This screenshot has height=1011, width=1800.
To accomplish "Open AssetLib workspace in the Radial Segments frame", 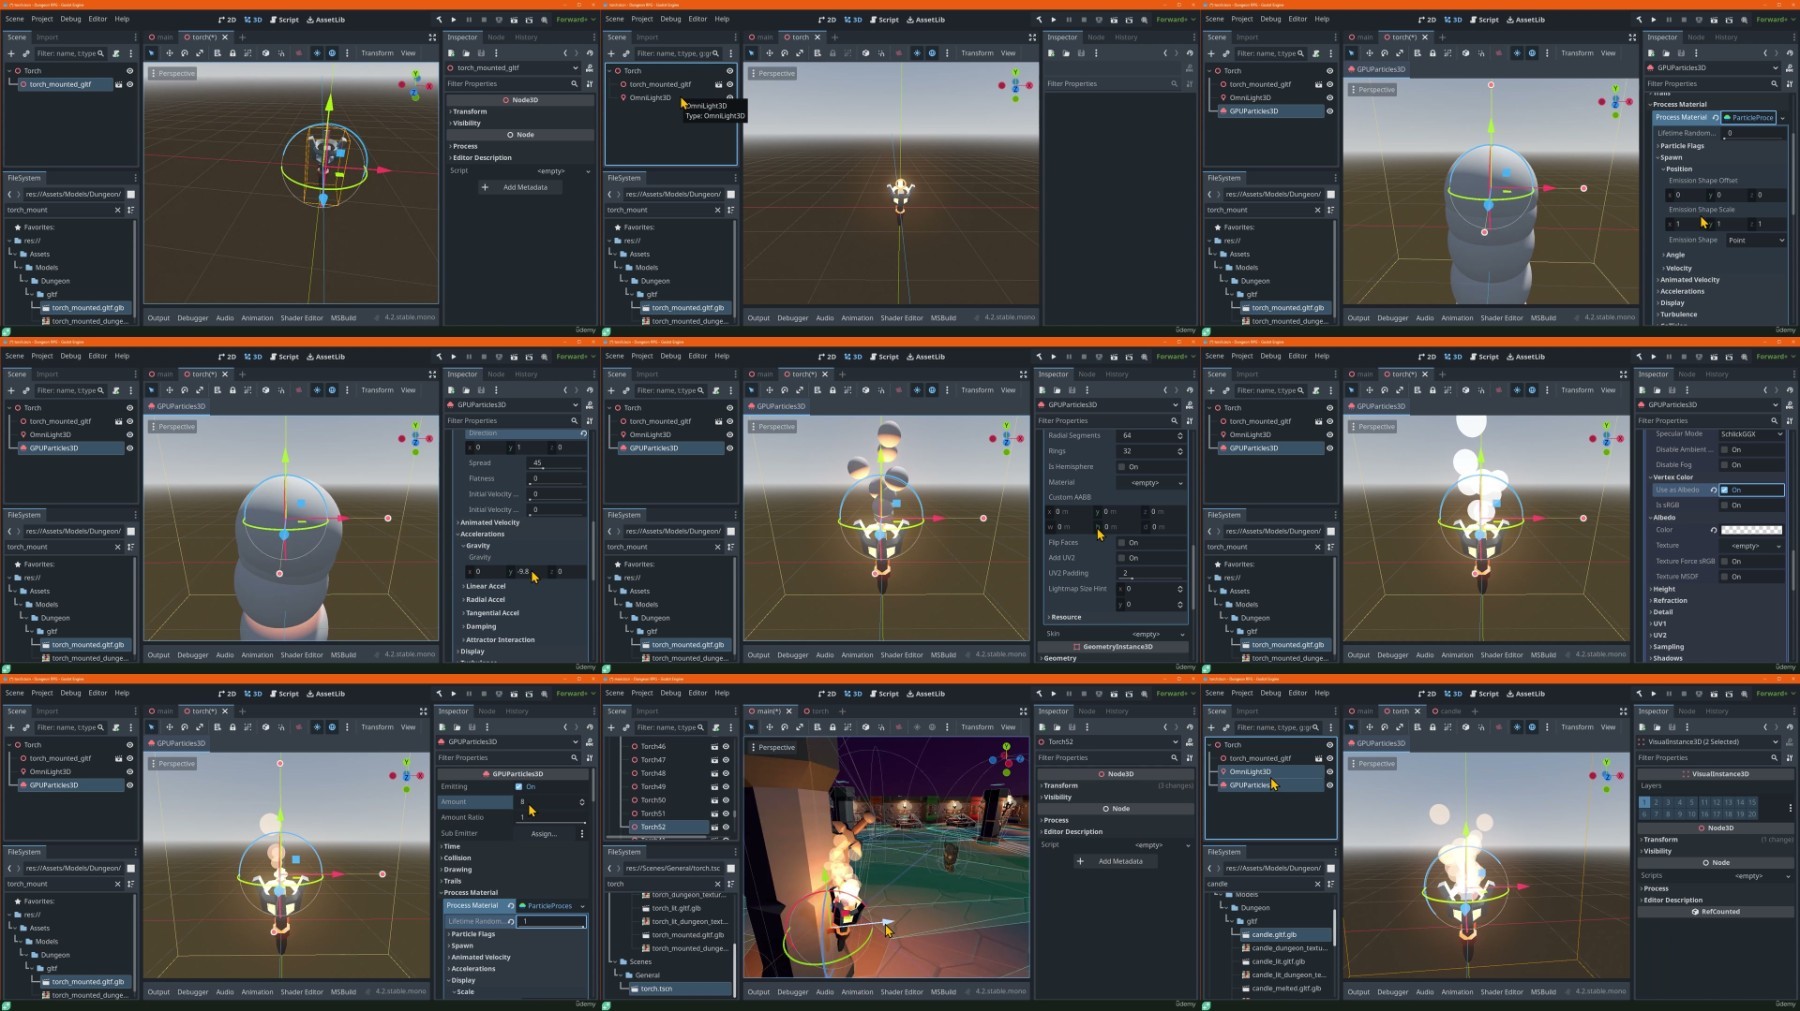I will pyautogui.click(x=925, y=356).
